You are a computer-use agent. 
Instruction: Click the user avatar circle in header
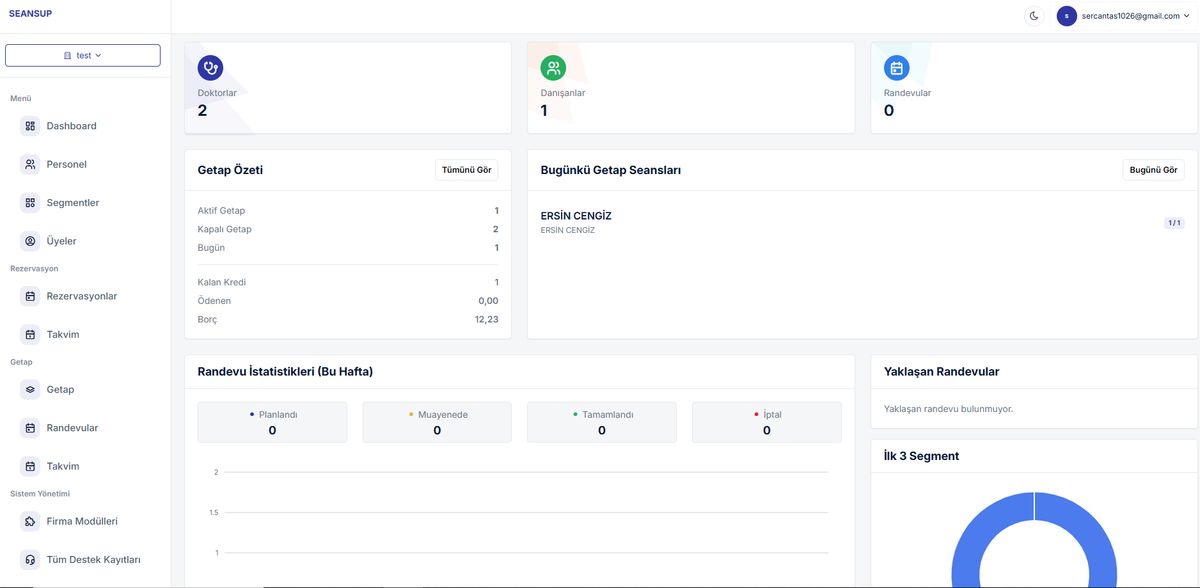click(1067, 16)
